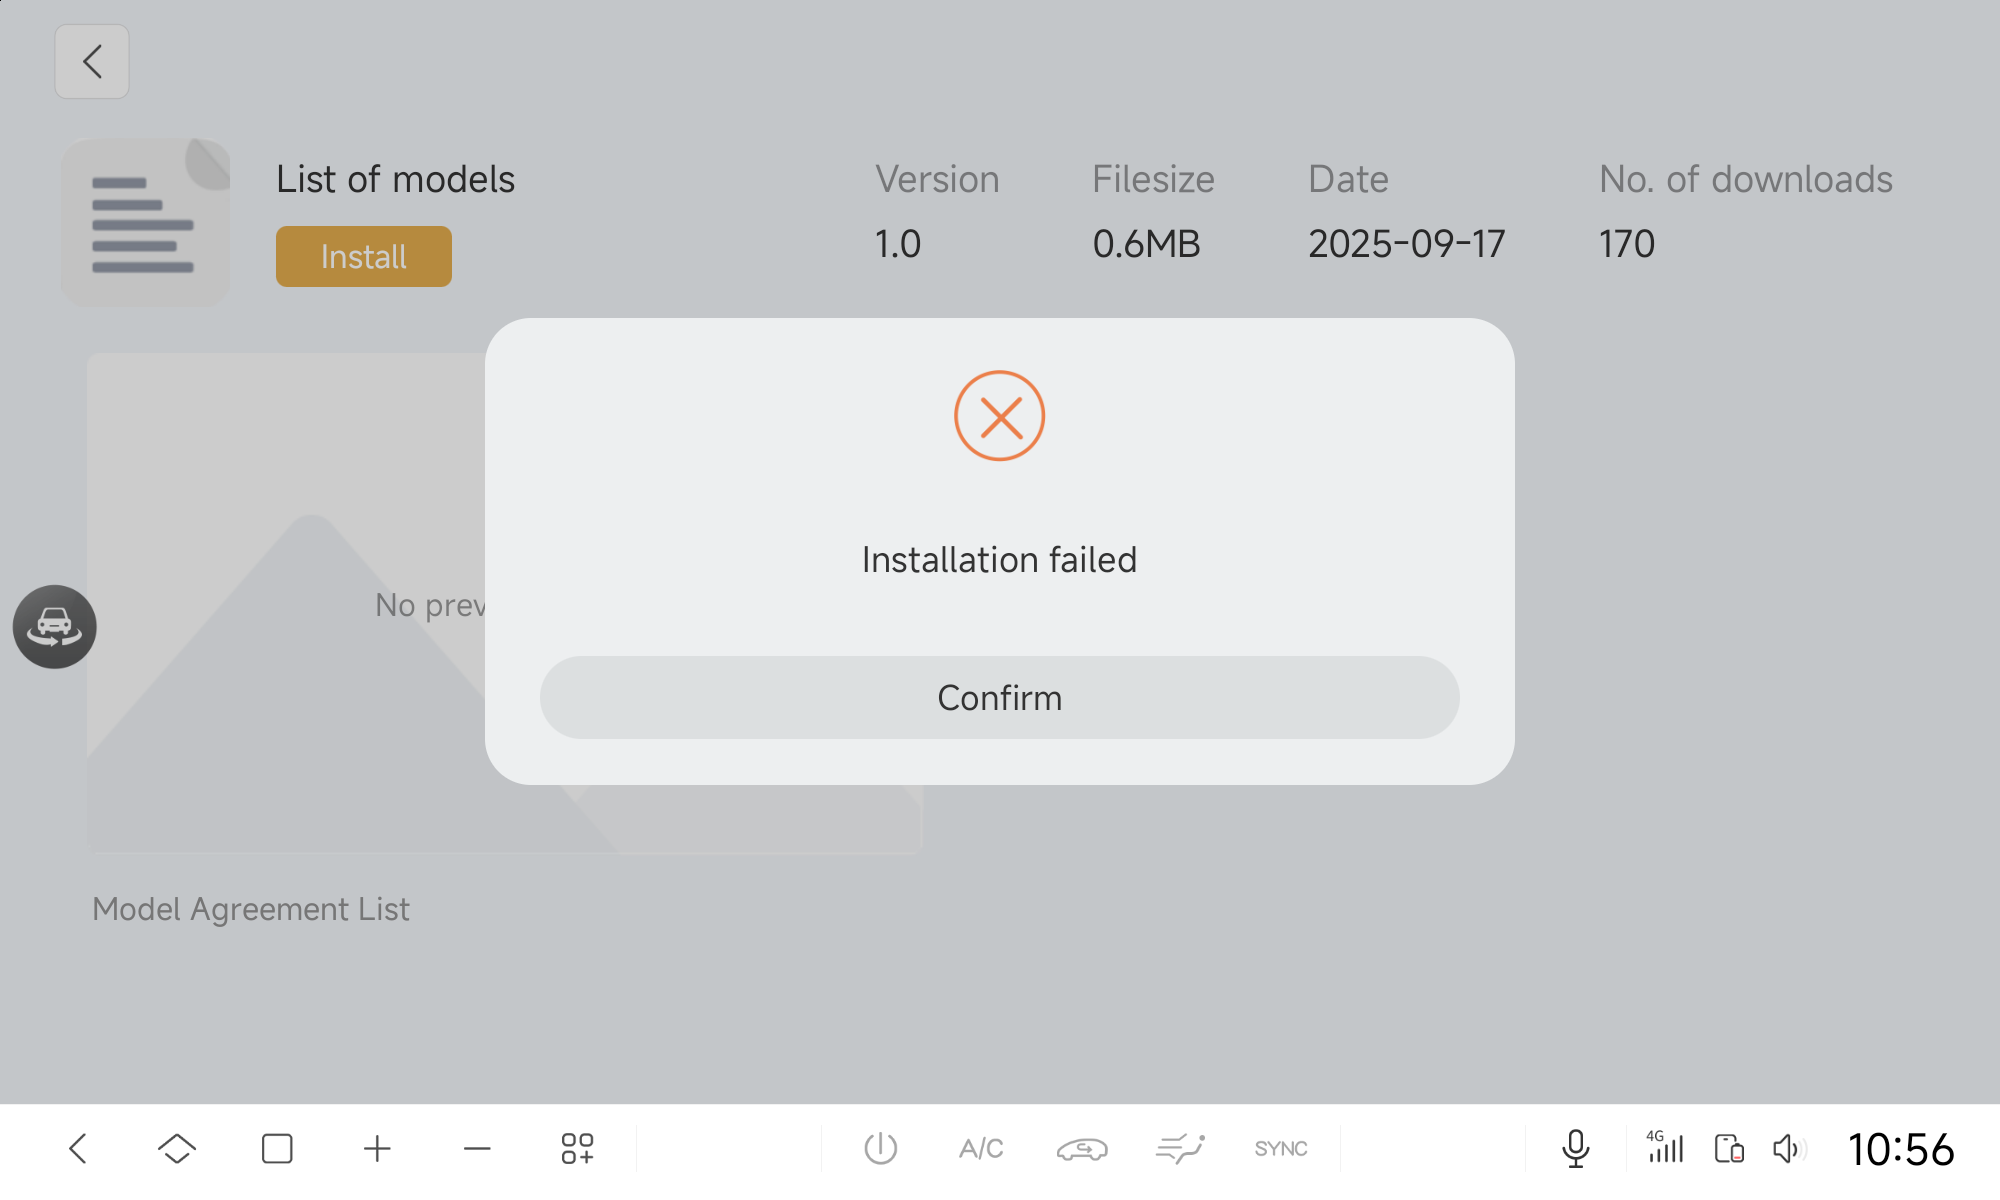Open the phone connection status icon
The height and width of the screenshot is (1200, 2000).
coord(1729,1148)
